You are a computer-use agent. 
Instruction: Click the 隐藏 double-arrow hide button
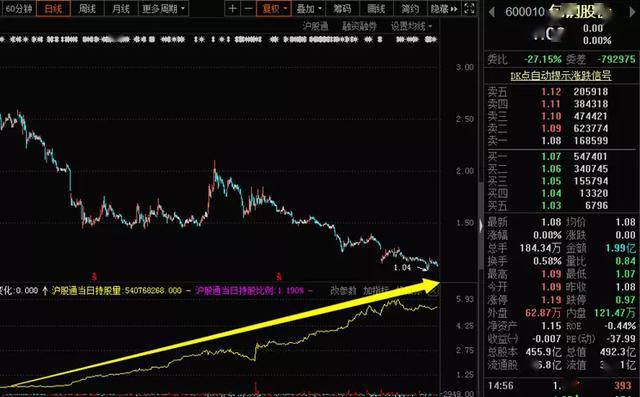(444, 9)
